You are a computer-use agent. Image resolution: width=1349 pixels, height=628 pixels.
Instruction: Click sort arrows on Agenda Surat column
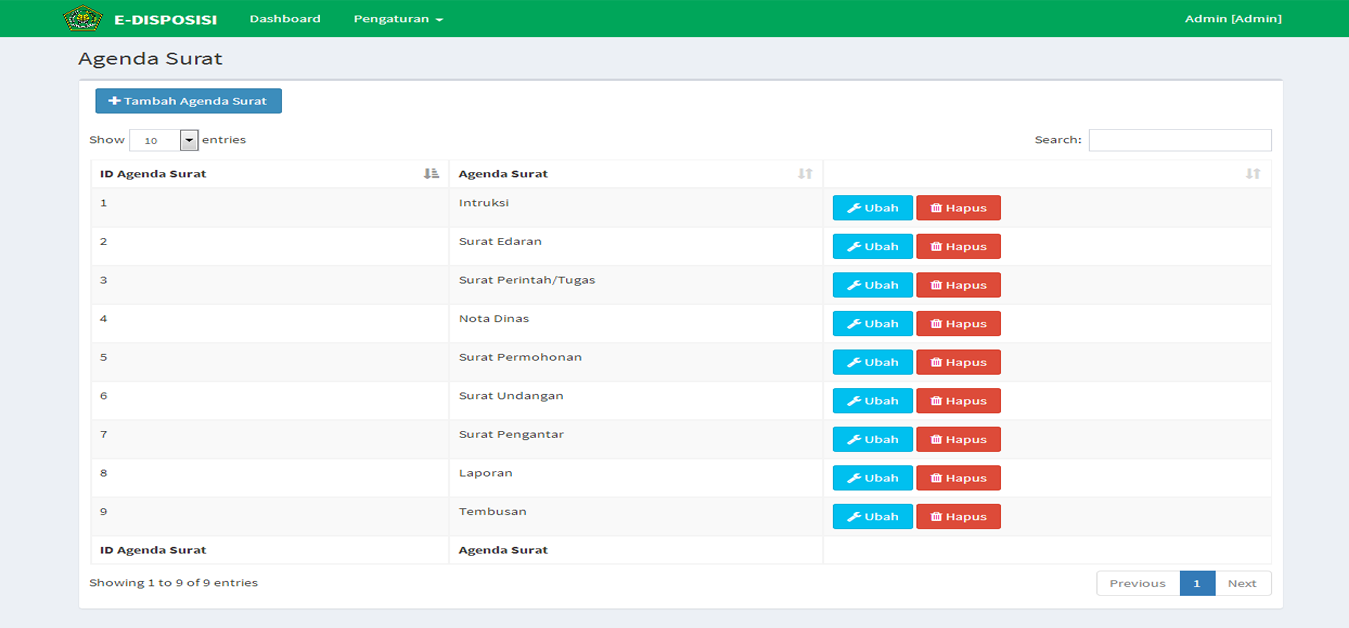pyautogui.click(x=805, y=174)
